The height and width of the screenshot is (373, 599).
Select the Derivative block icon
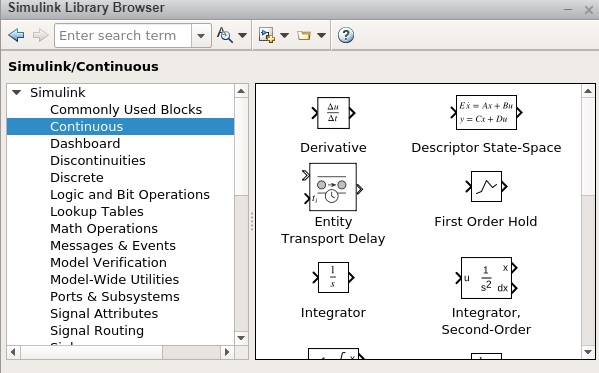[x=333, y=113]
